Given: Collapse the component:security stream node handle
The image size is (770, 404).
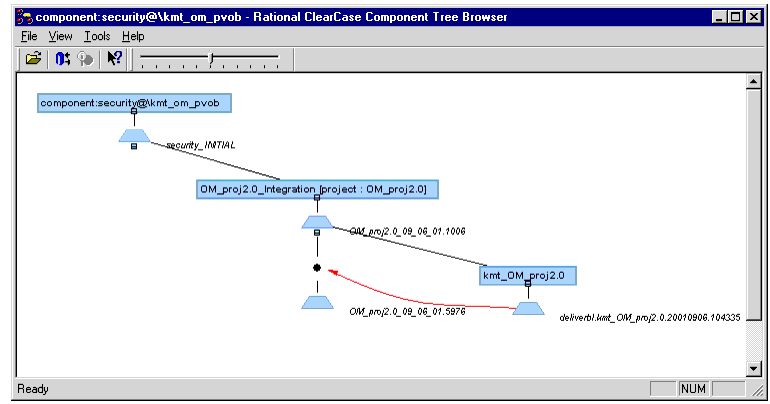Looking at the screenshot, I should click(134, 111).
